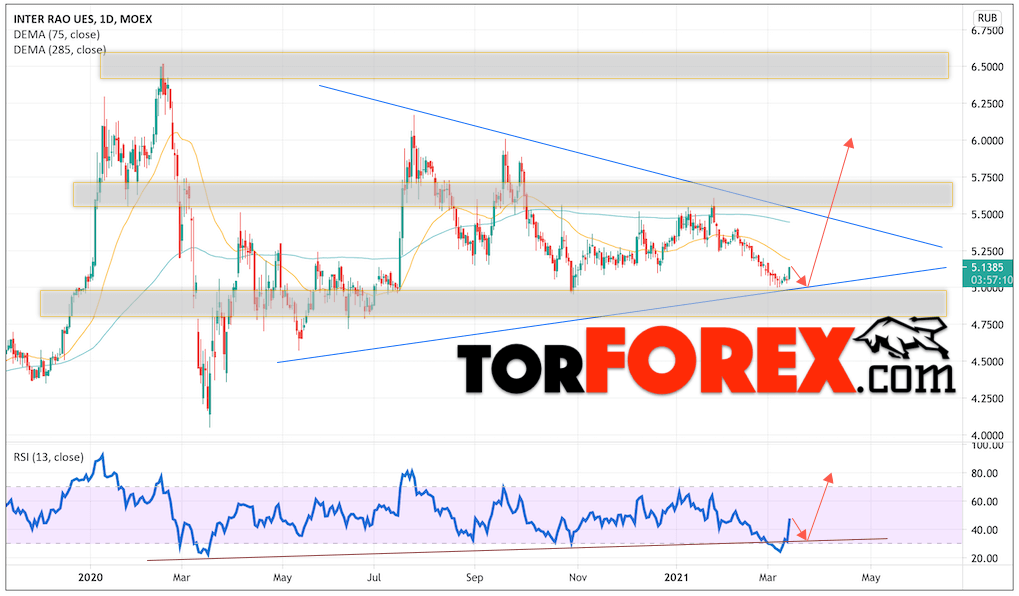
Task: Click the first May date axis label
Action: coord(282,577)
